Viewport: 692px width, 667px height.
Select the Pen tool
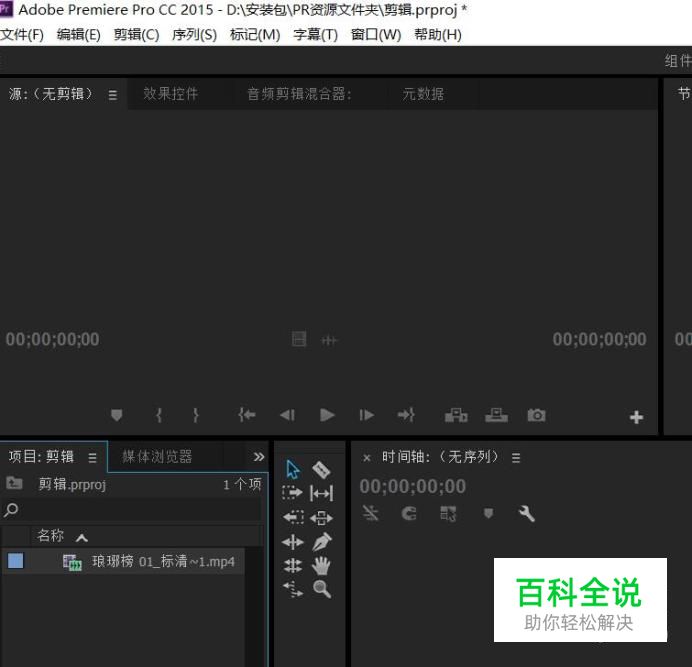click(321, 542)
